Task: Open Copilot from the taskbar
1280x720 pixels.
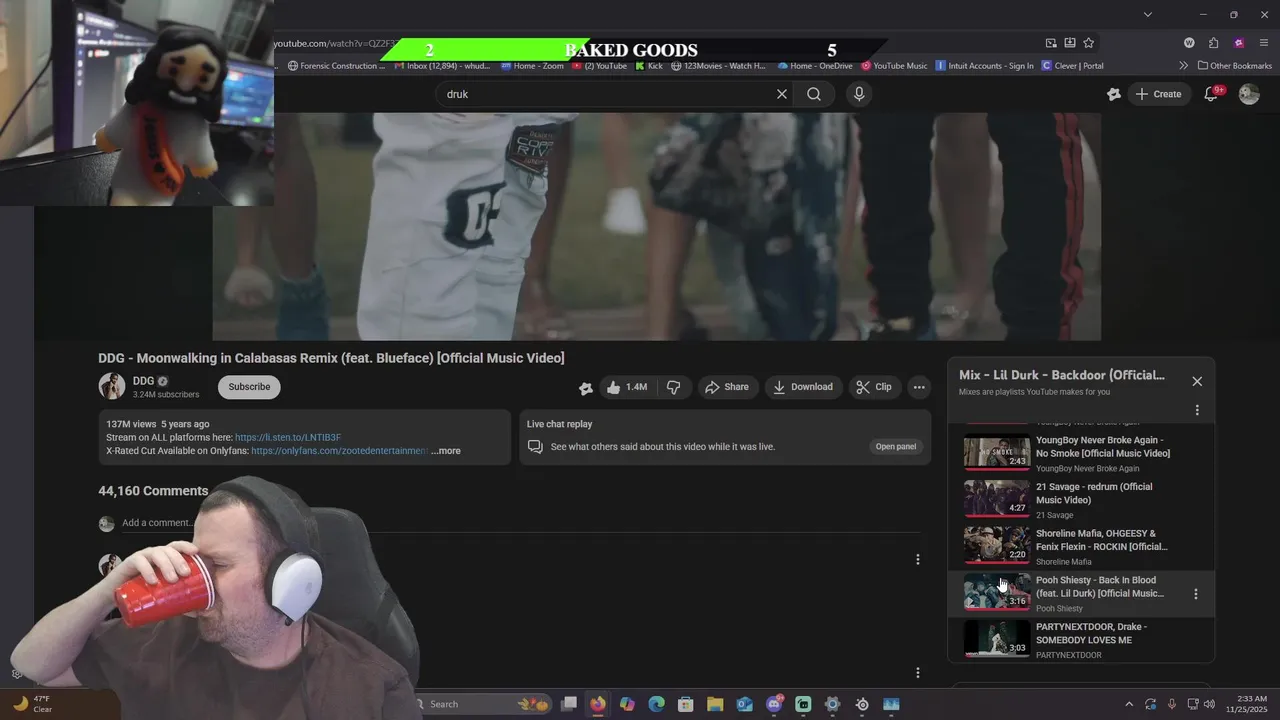Action: click(627, 704)
